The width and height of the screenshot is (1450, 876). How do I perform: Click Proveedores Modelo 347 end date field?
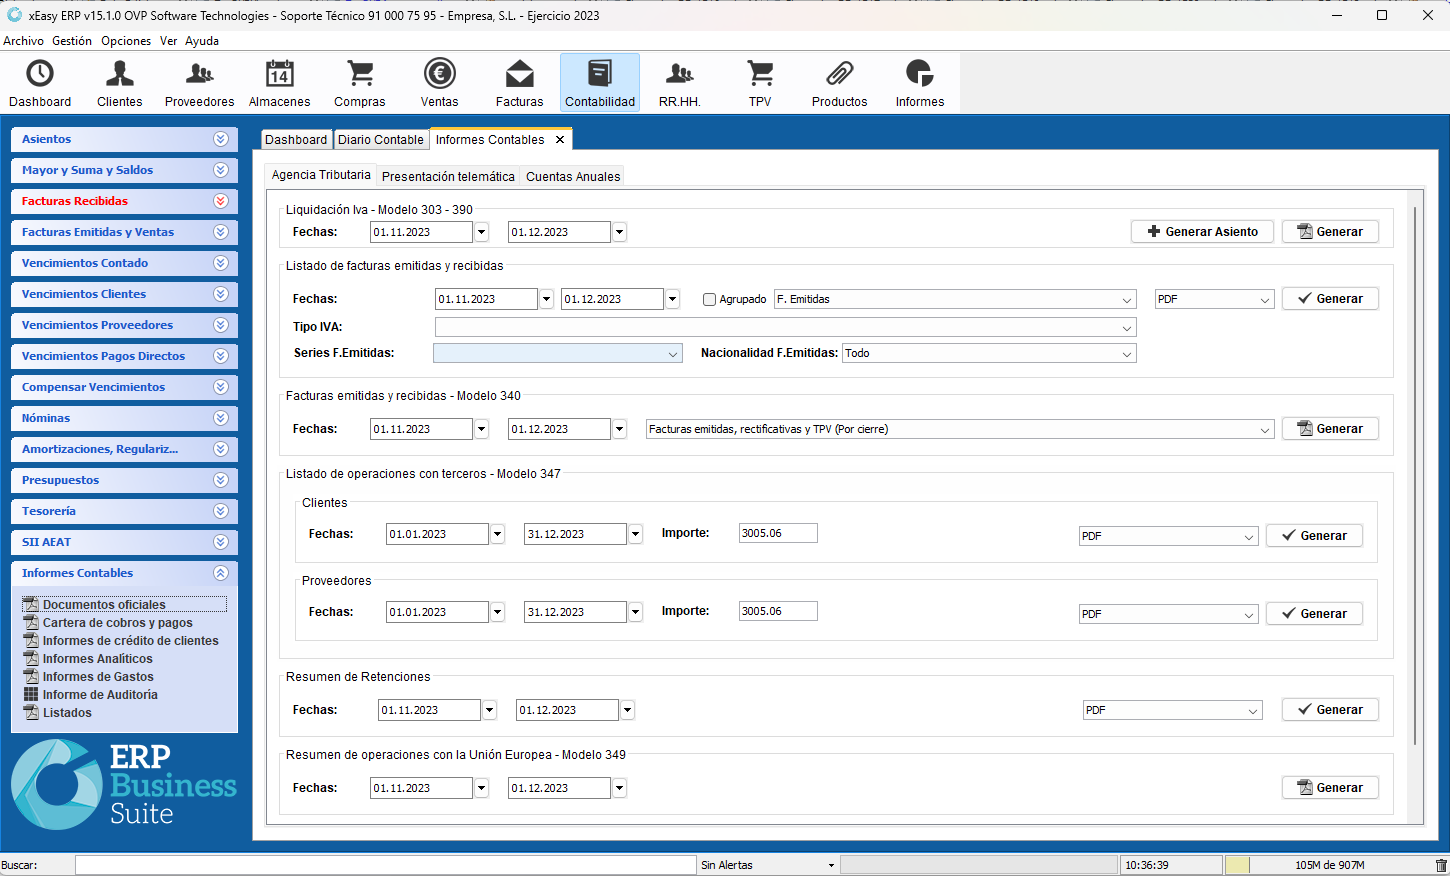pyautogui.click(x=575, y=612)
